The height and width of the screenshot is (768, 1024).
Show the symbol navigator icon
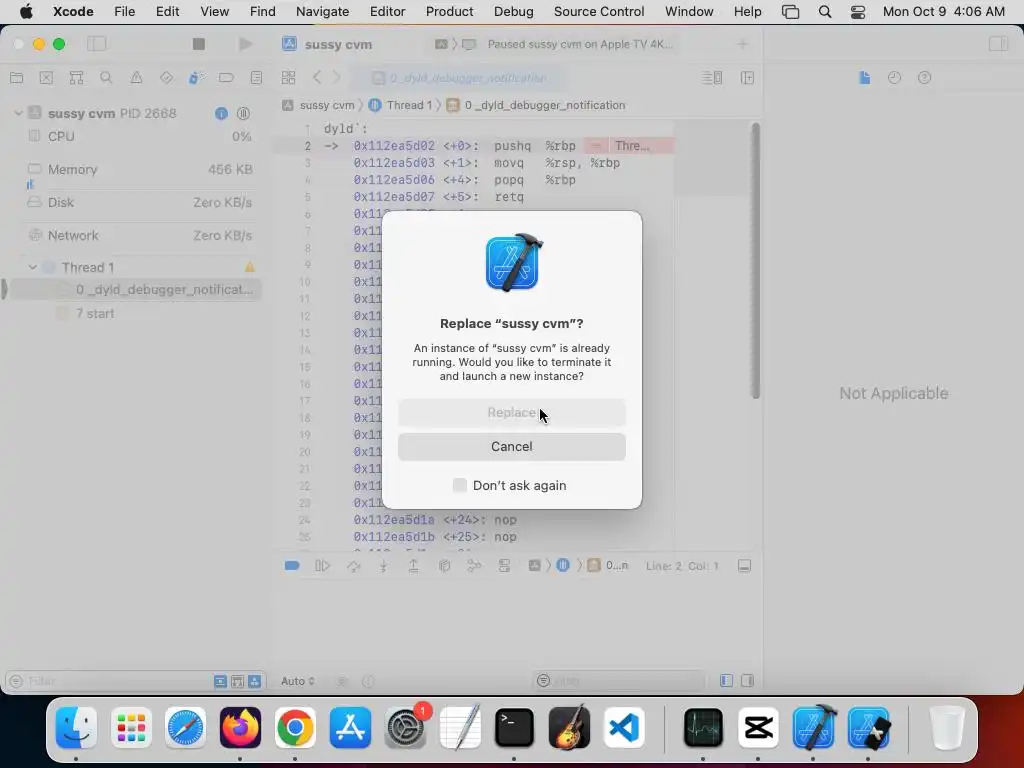76,78
